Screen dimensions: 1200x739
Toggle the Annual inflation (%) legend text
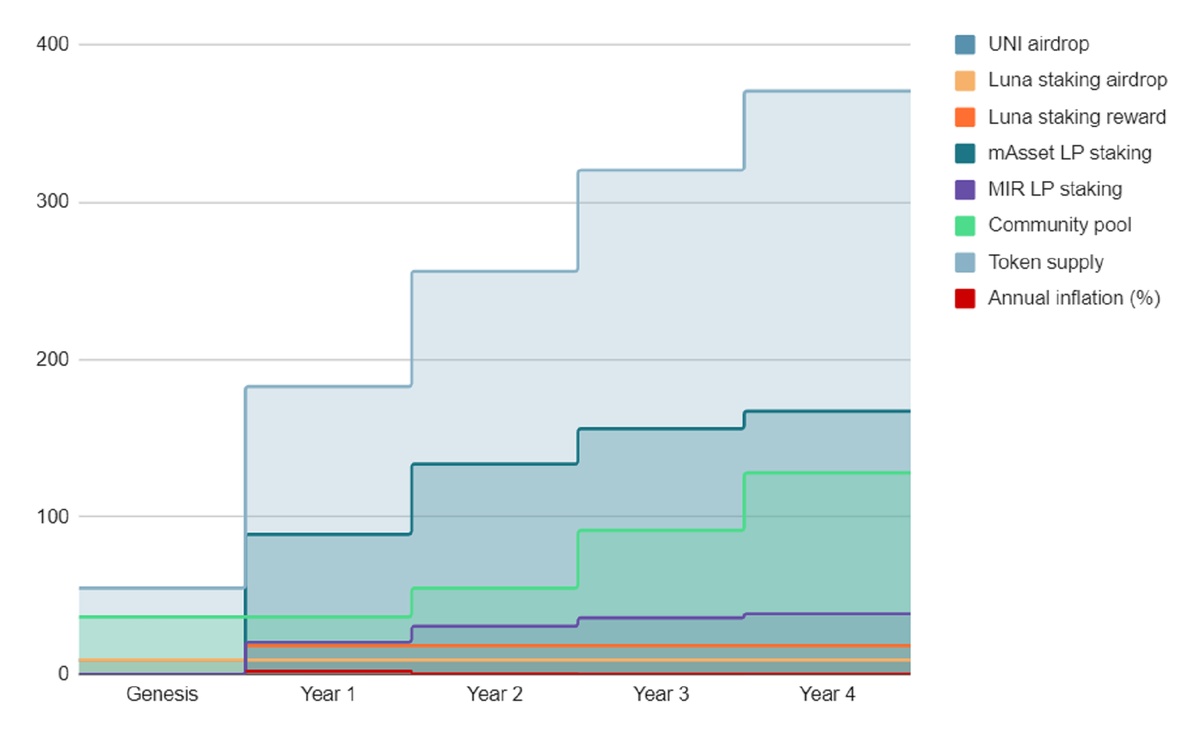point(1073,298)
